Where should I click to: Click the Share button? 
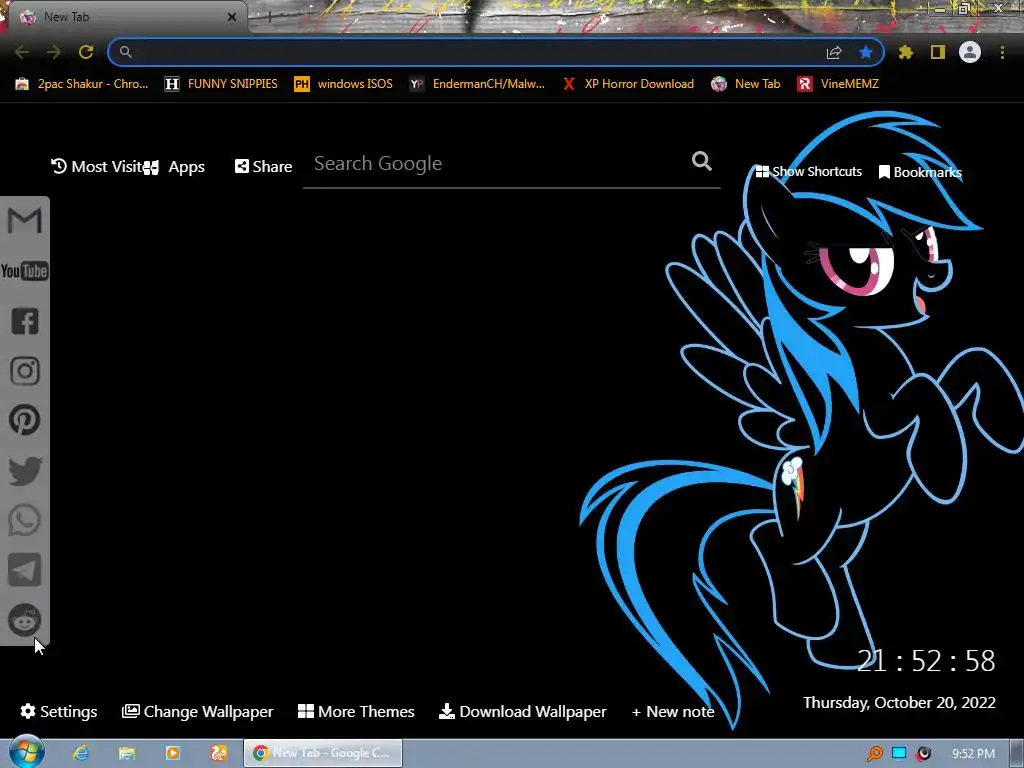tap(263, 167)
